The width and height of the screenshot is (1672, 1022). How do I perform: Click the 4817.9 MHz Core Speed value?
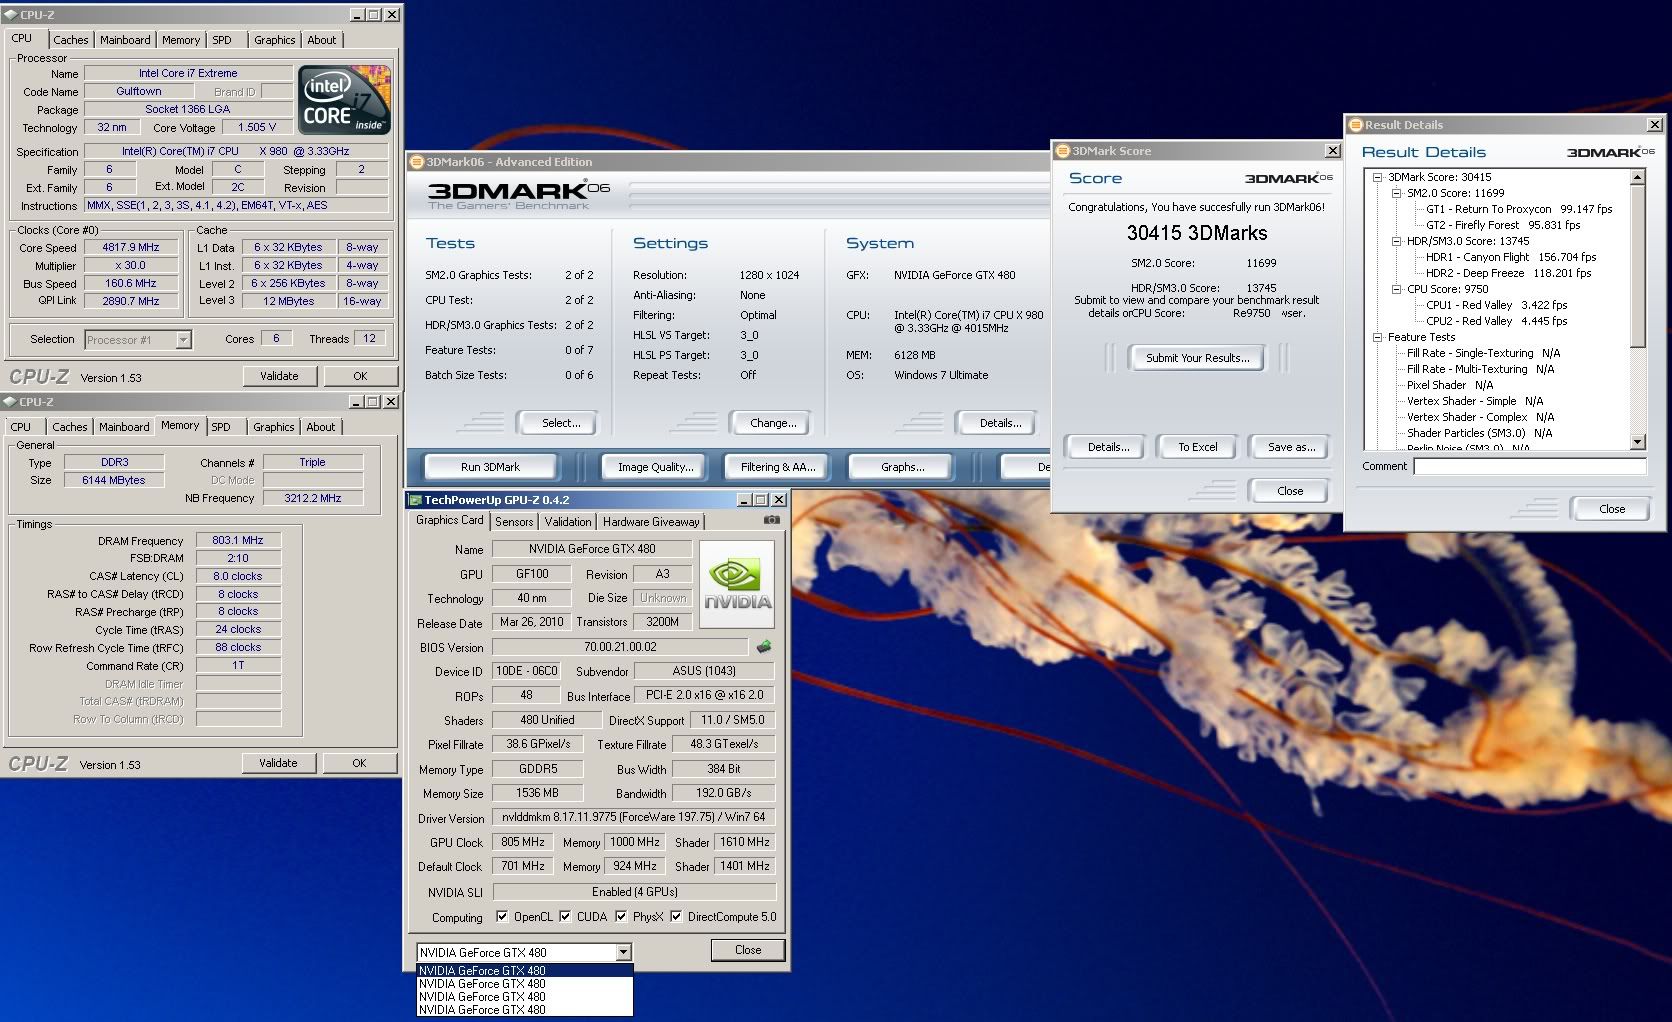tap(131, 247)
